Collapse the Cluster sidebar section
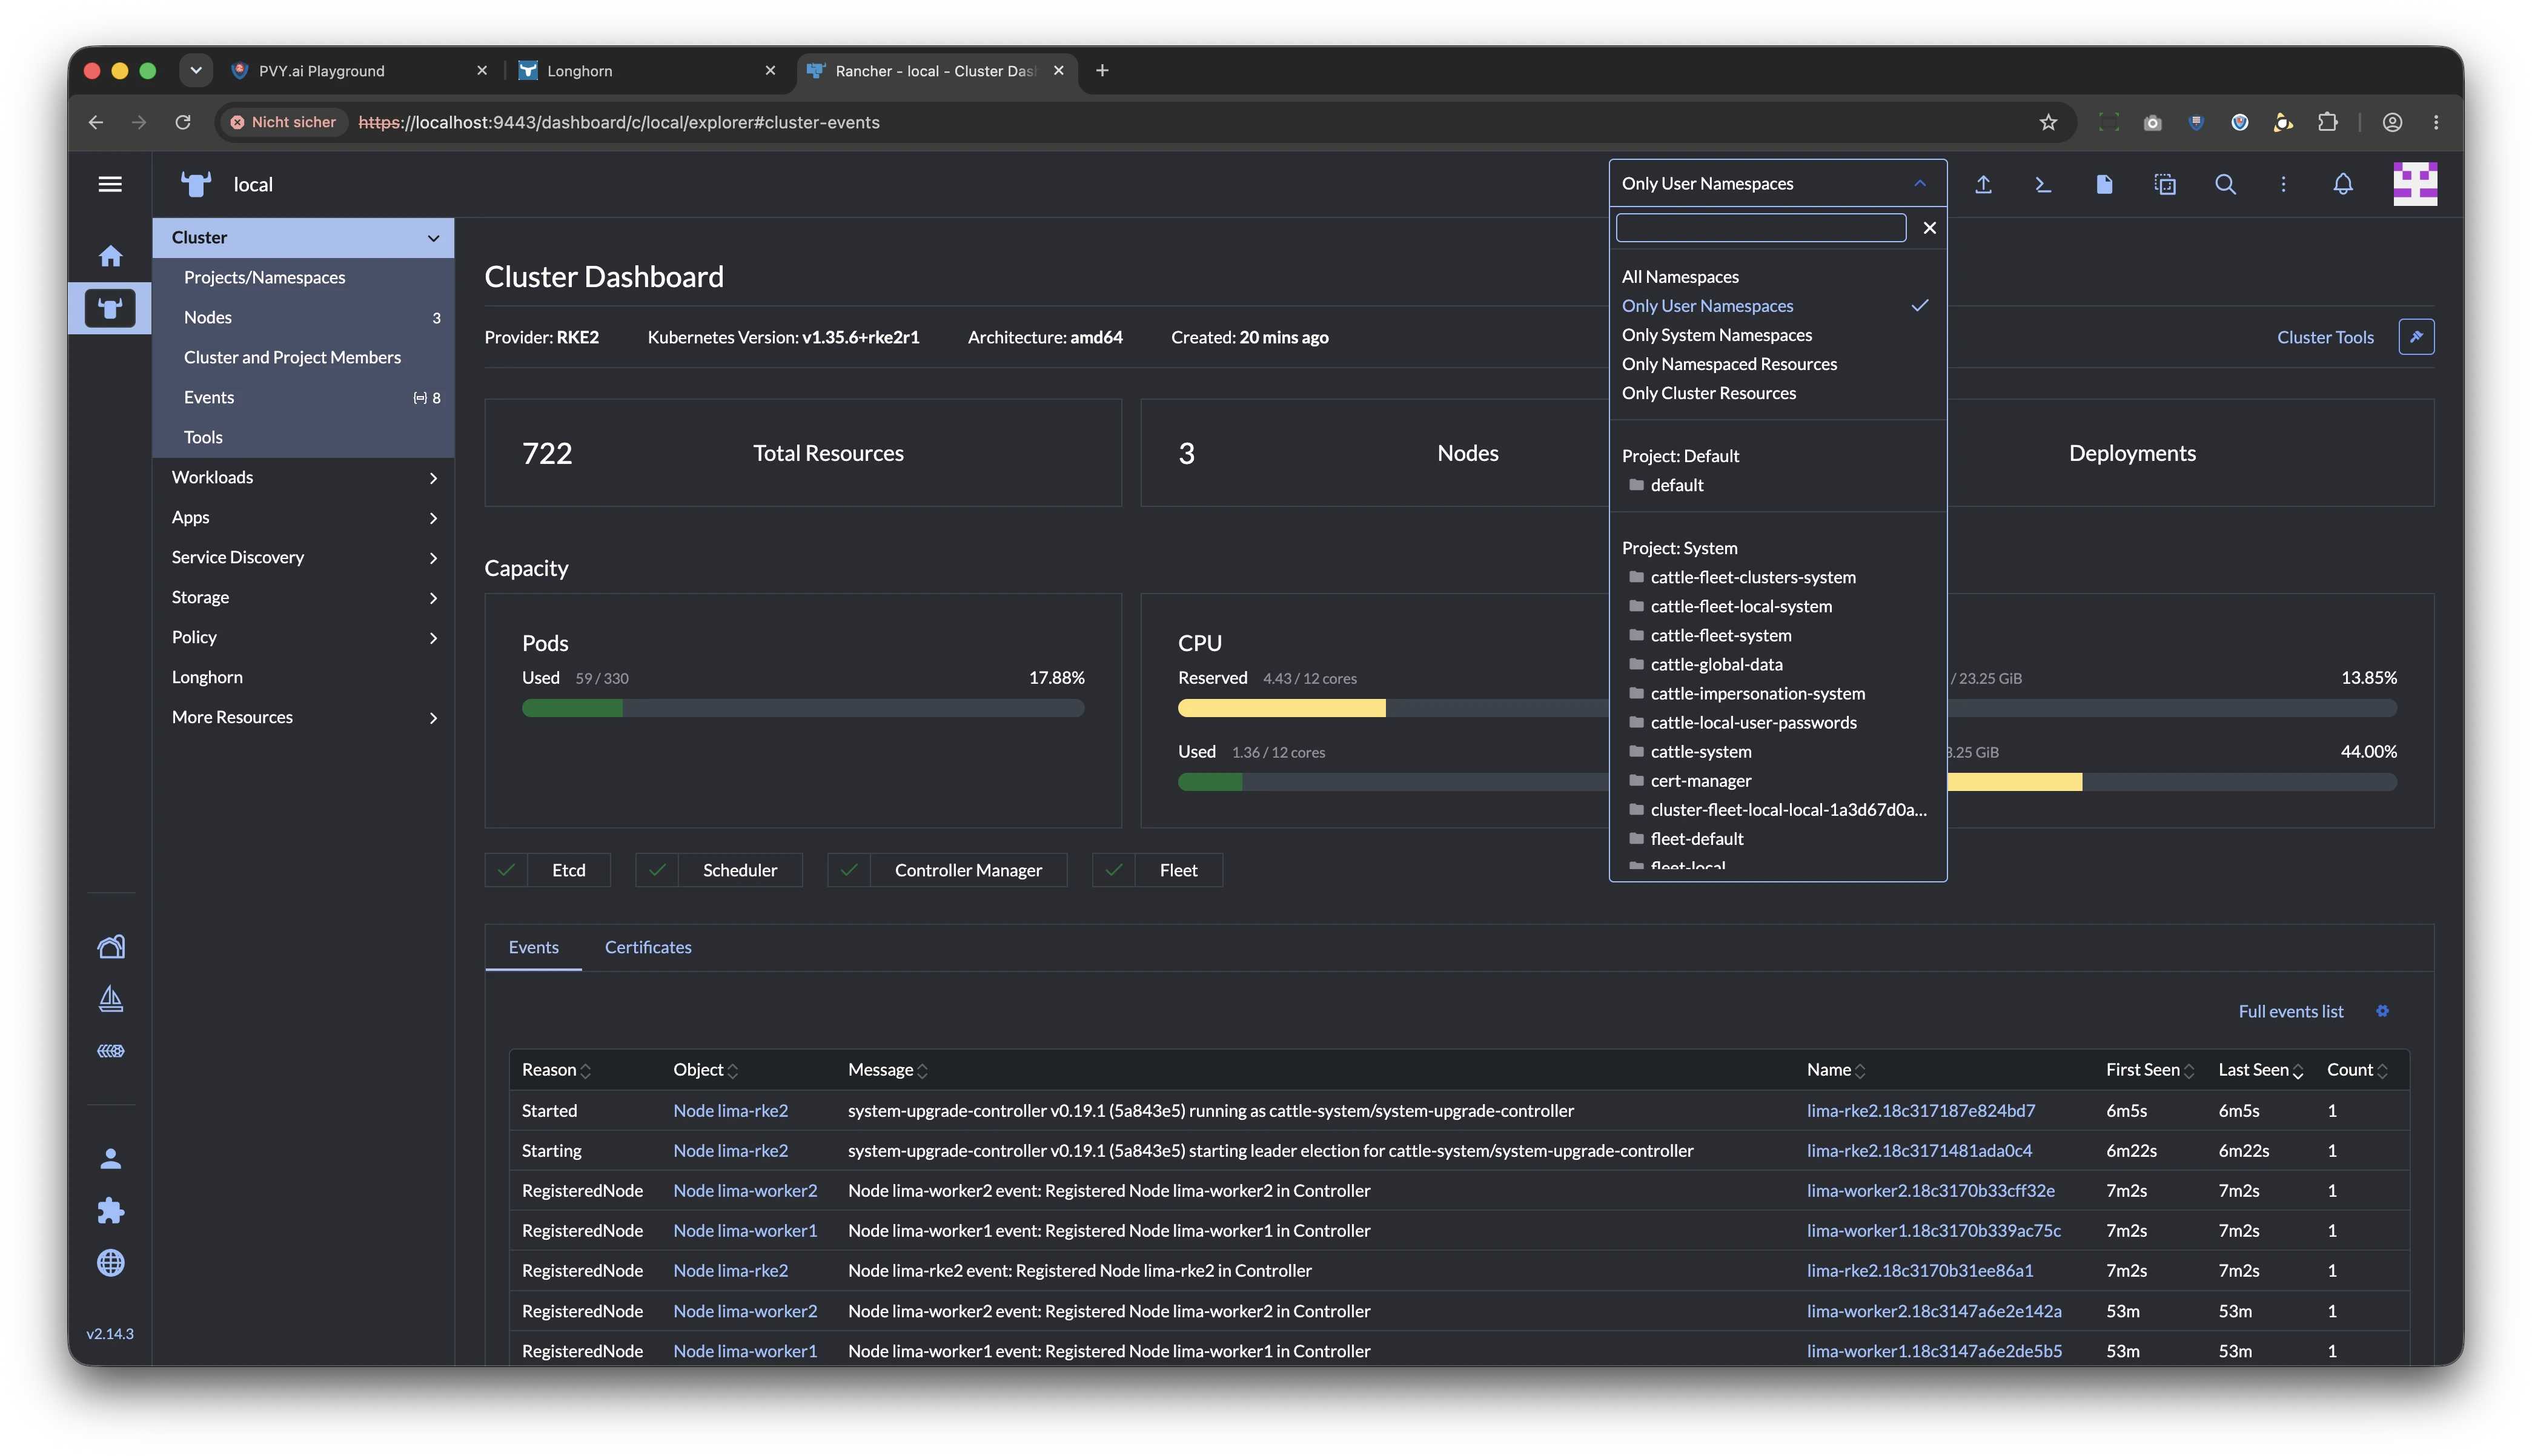The width and height of the screenshot is (2532, 1456). (433, 238)
